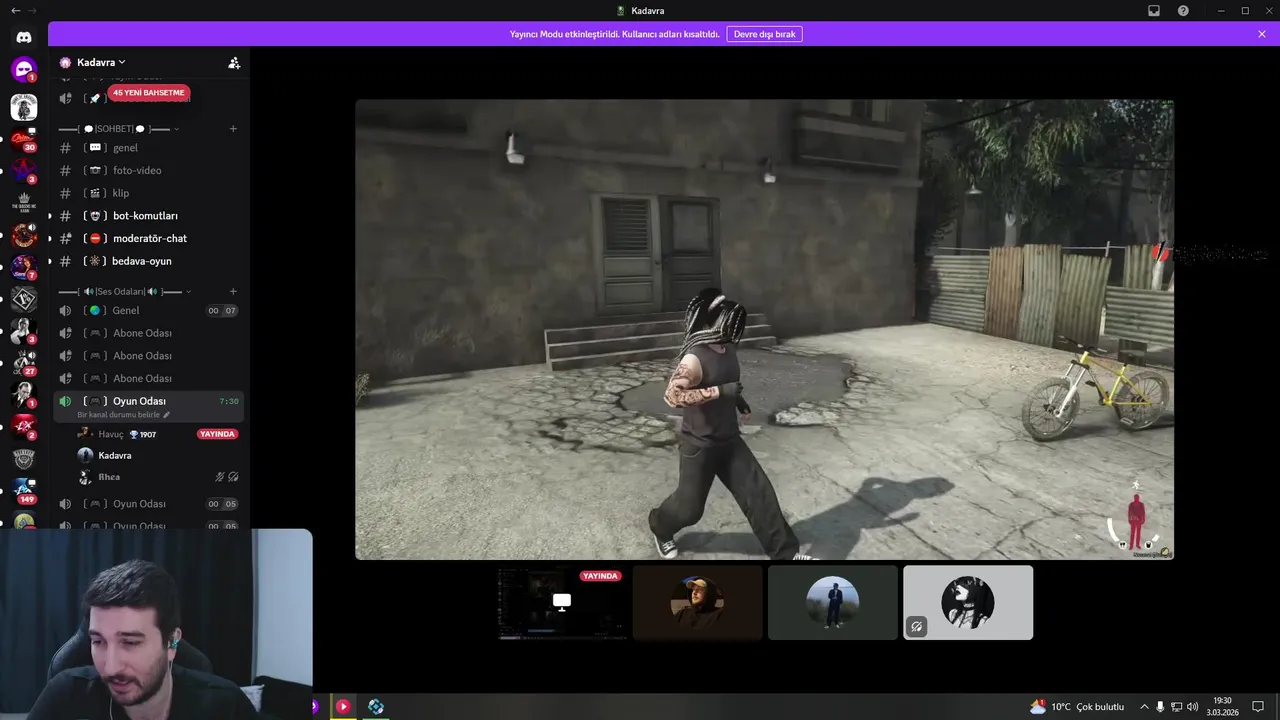Open the bedava-oyun channel

pos(148,261)
